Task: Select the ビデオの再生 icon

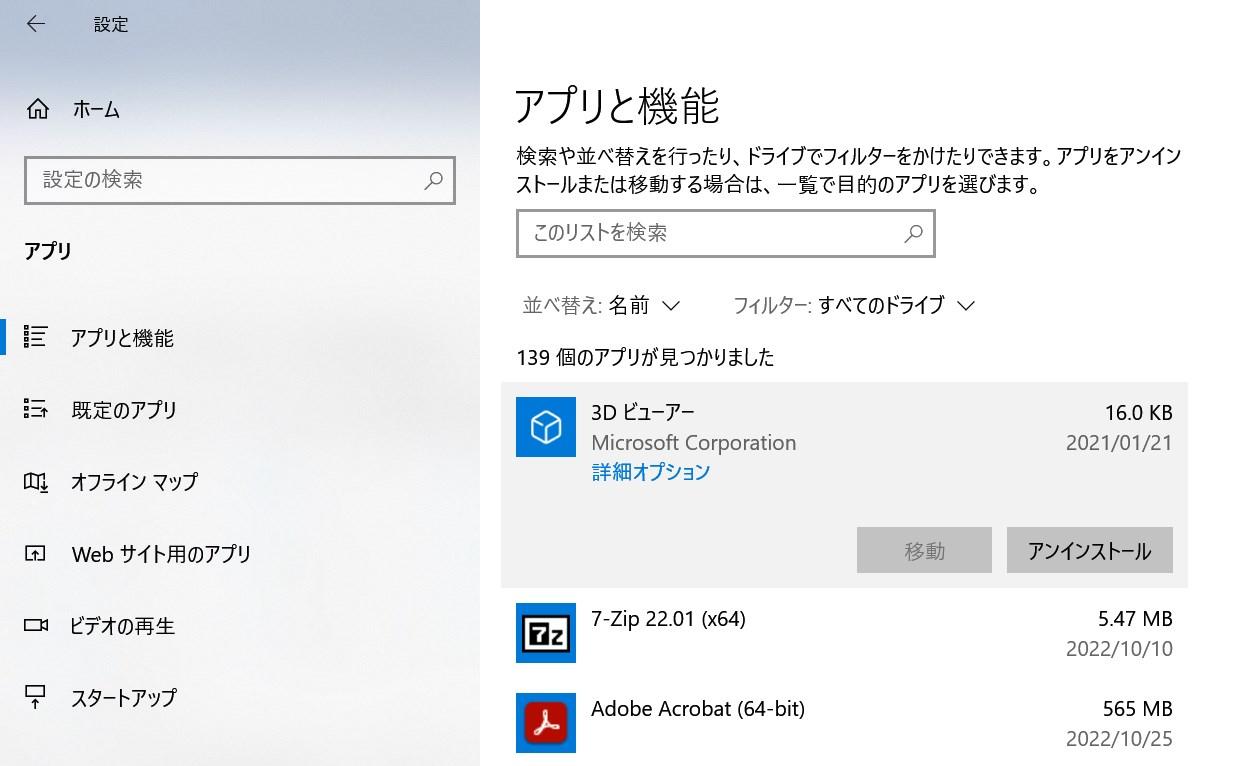Action: pyautogui.click(x=35, y=626)
